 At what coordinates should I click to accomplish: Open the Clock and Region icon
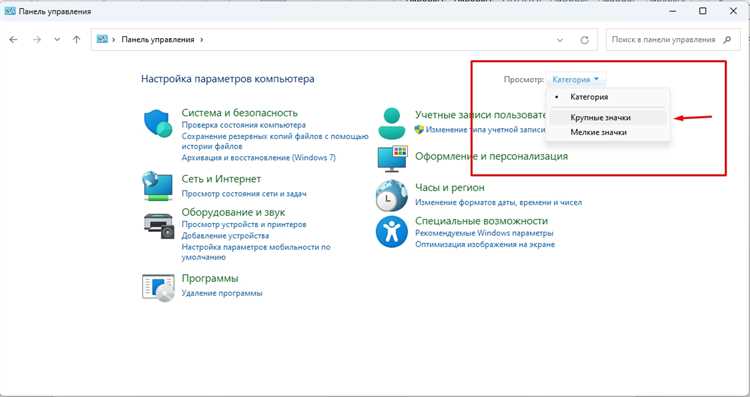pyautogui.click(x=391, y=196)
